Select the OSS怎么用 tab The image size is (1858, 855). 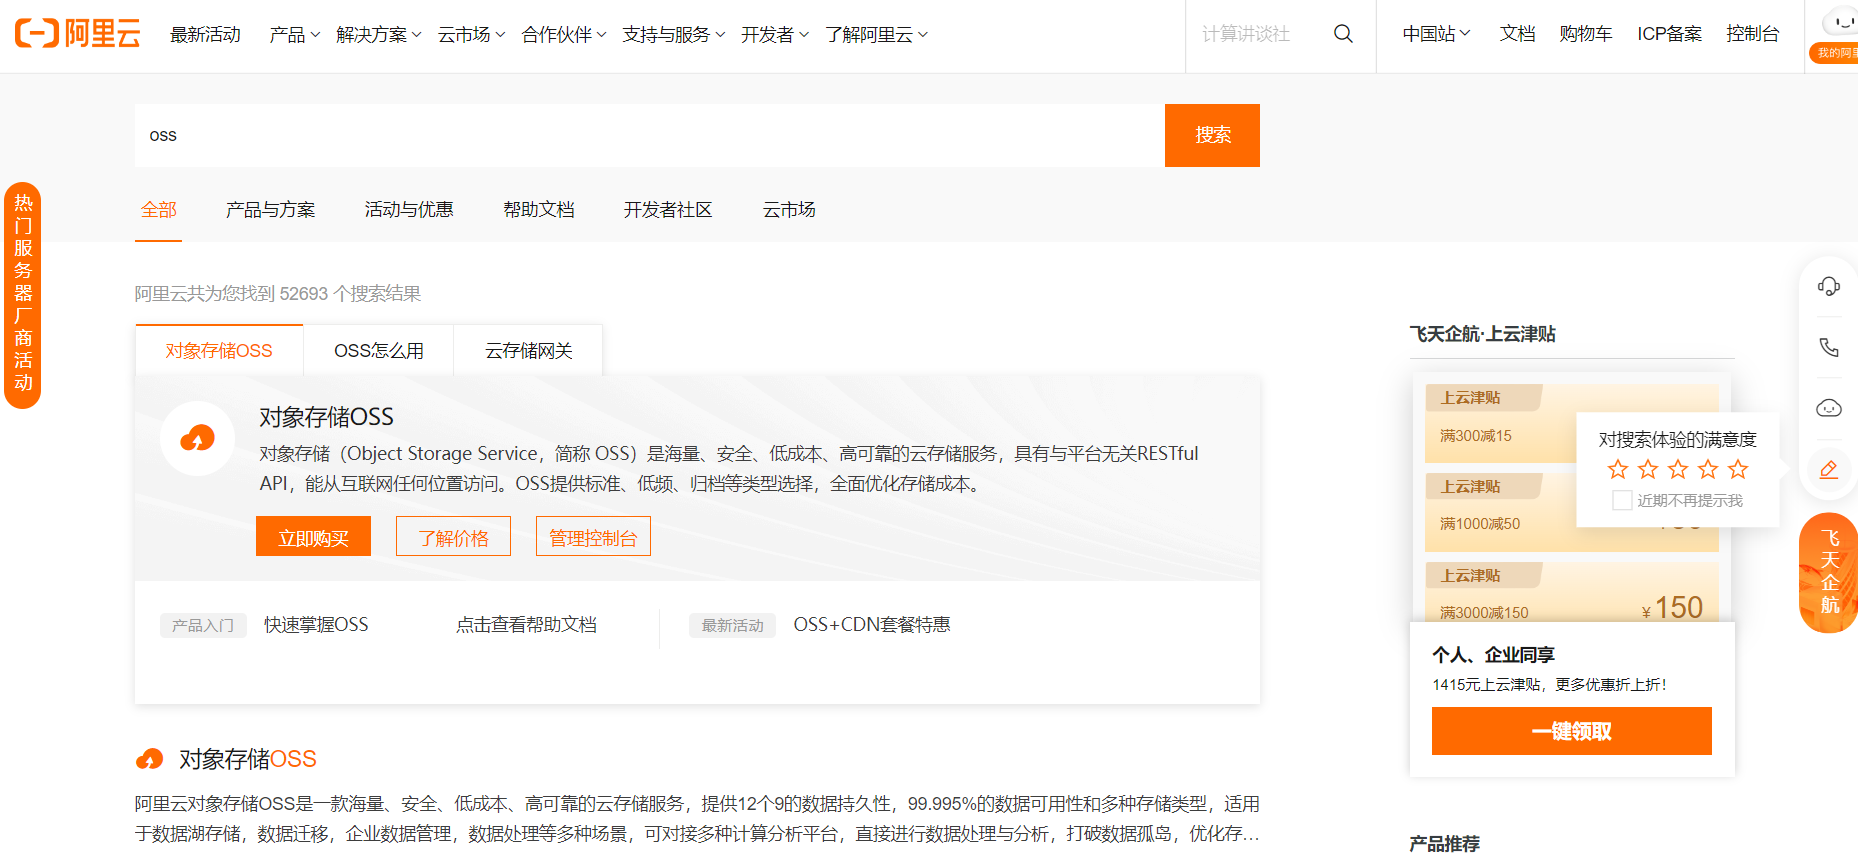point(379,351)
